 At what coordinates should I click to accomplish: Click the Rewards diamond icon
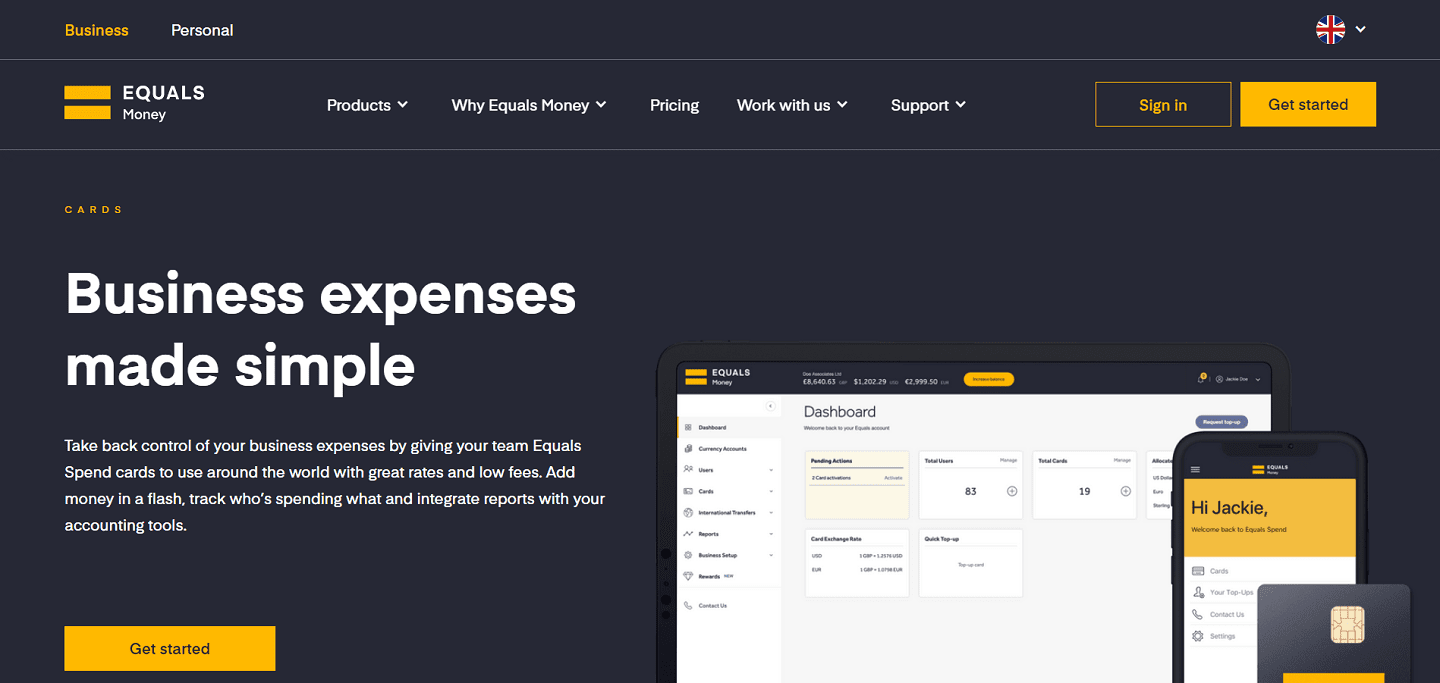tap(688, 576)
